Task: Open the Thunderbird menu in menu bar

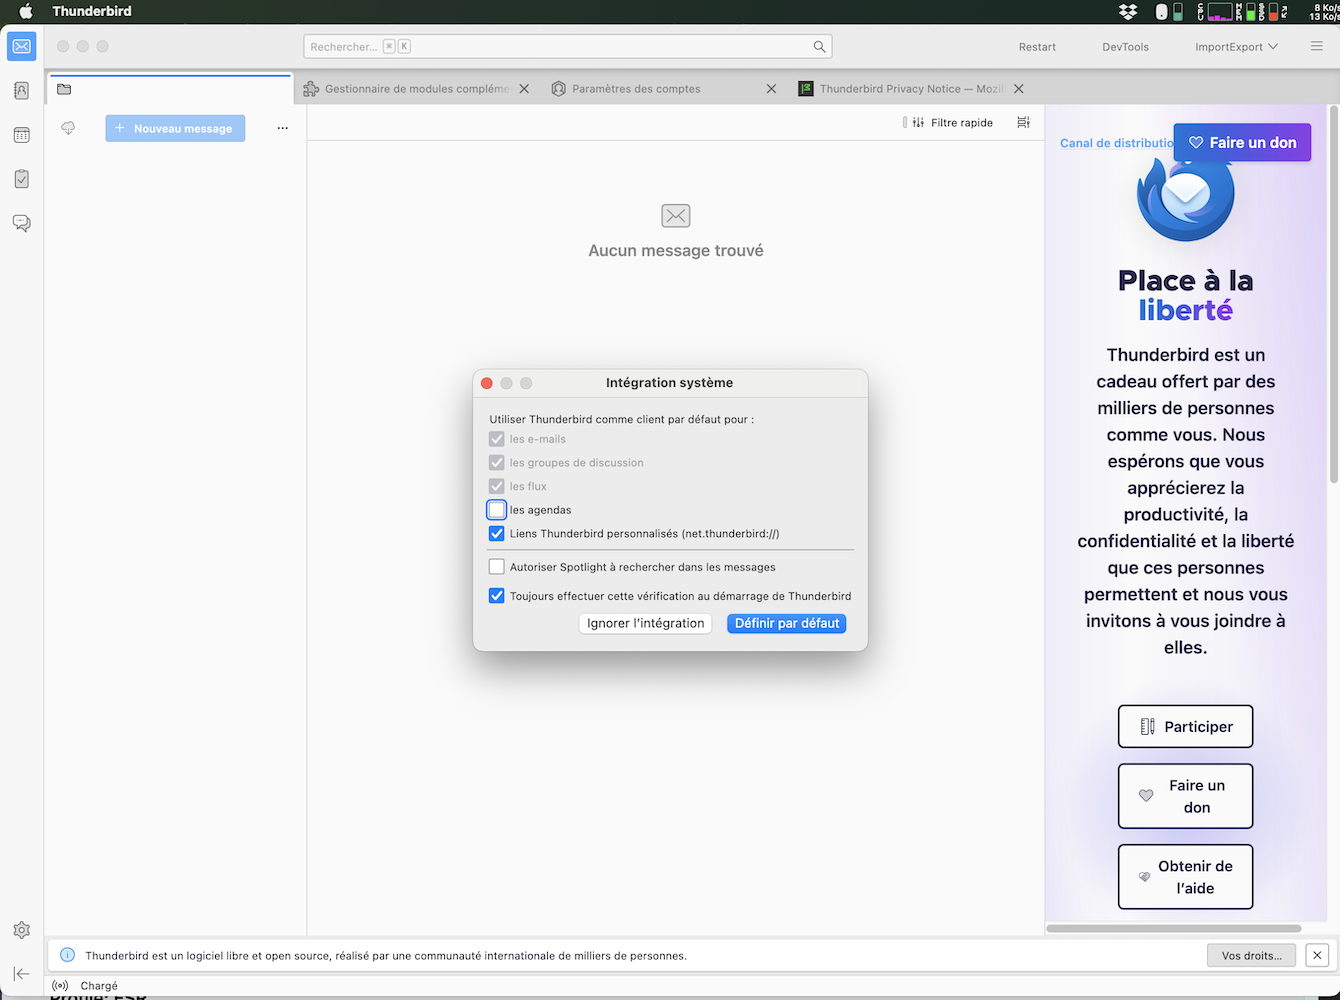Action: (x=92, y=12)
